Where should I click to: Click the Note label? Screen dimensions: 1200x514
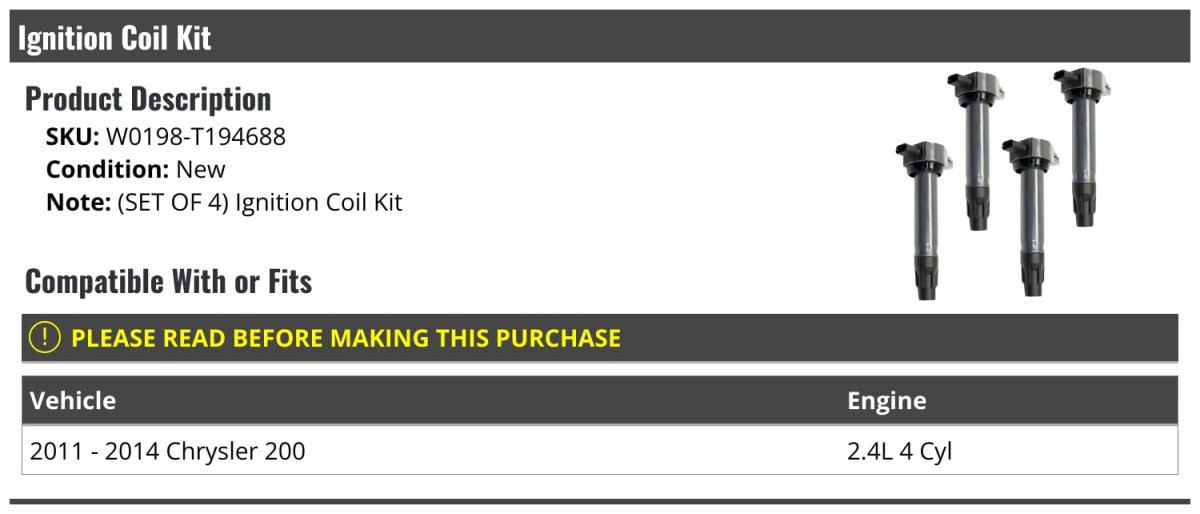[x=78, y=202]
